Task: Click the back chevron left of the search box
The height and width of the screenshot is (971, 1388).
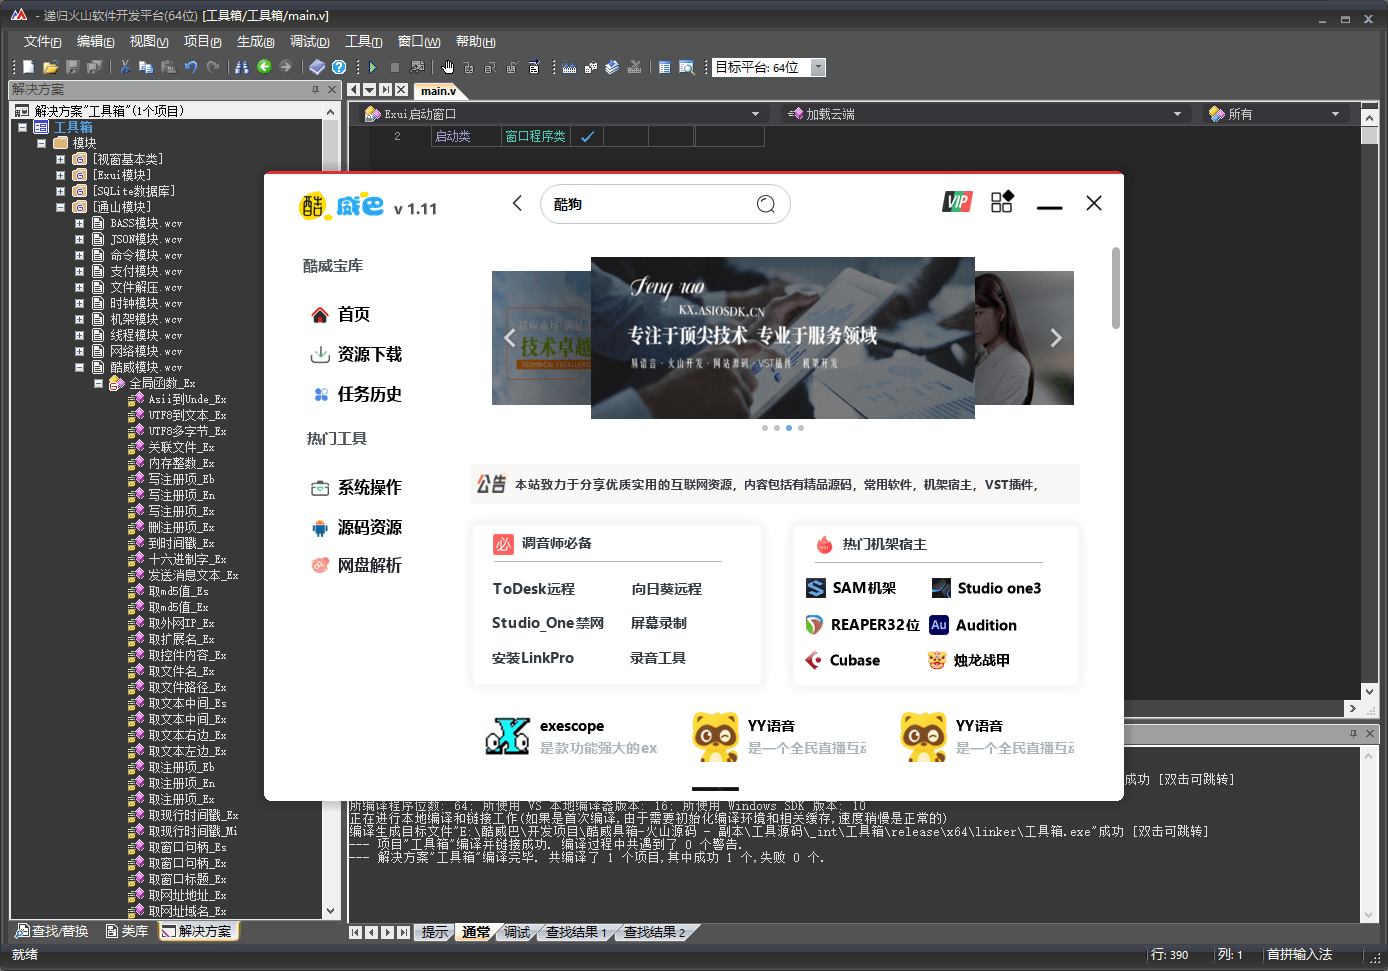Action: (517, 203)
